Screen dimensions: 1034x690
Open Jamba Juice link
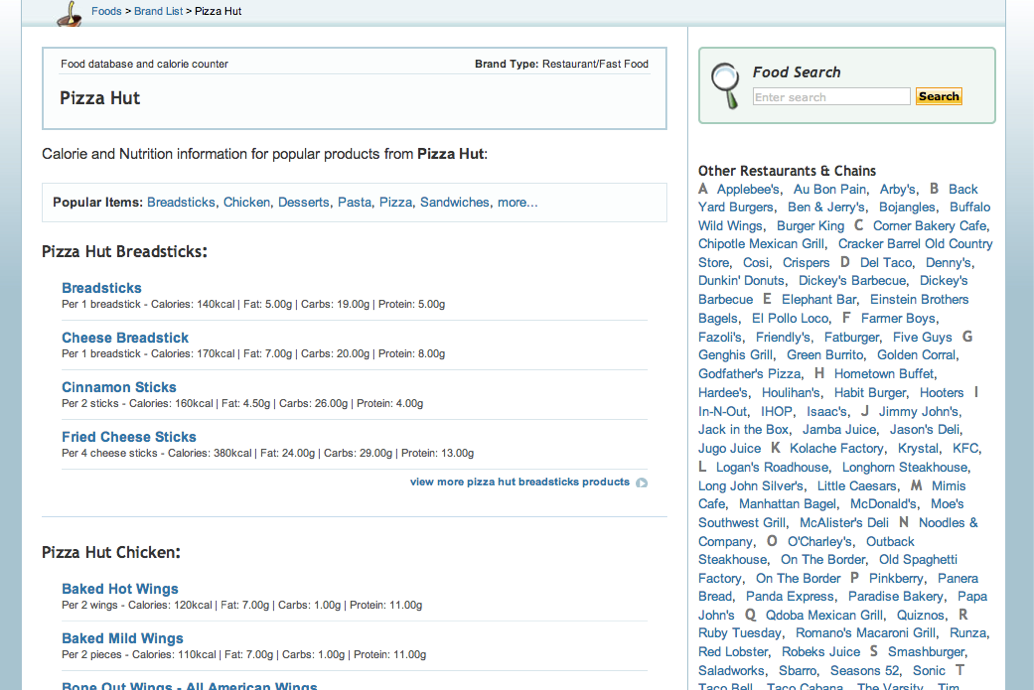(x=839, y=429)
